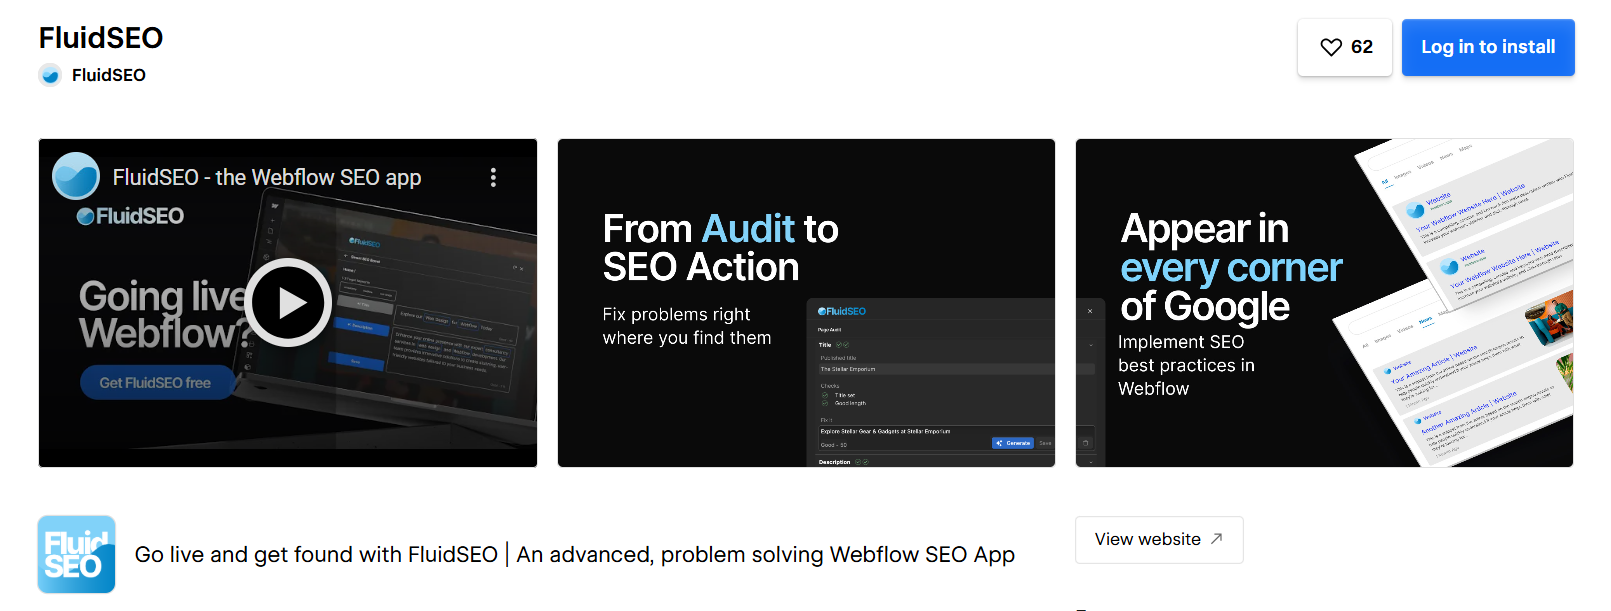Open the video title FluidSEO - the Webflow SEO app
The width and height of the screenshot is (1611, 611).
point(267,177)
